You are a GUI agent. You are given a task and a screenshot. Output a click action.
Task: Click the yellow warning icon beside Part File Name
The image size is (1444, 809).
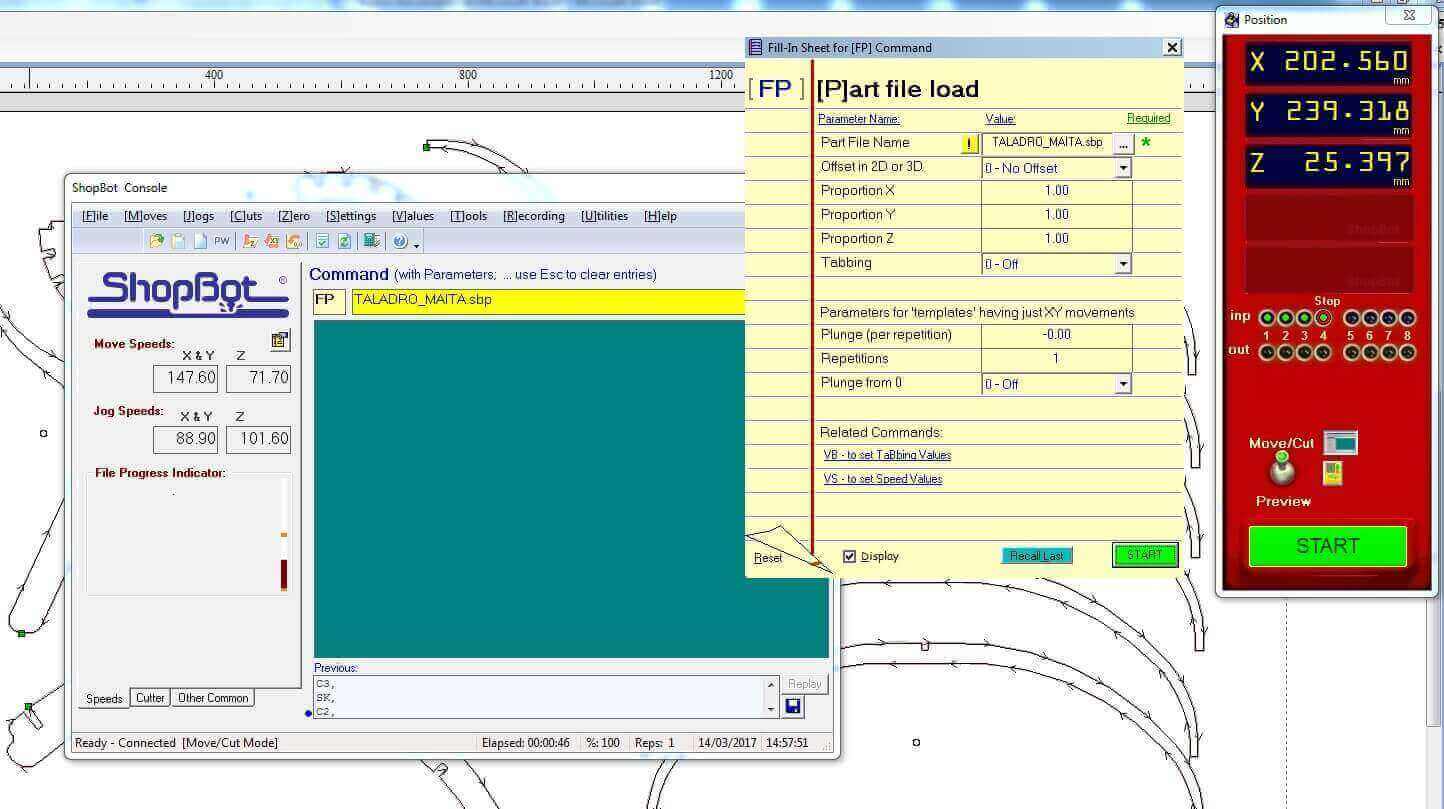[969, 144]
